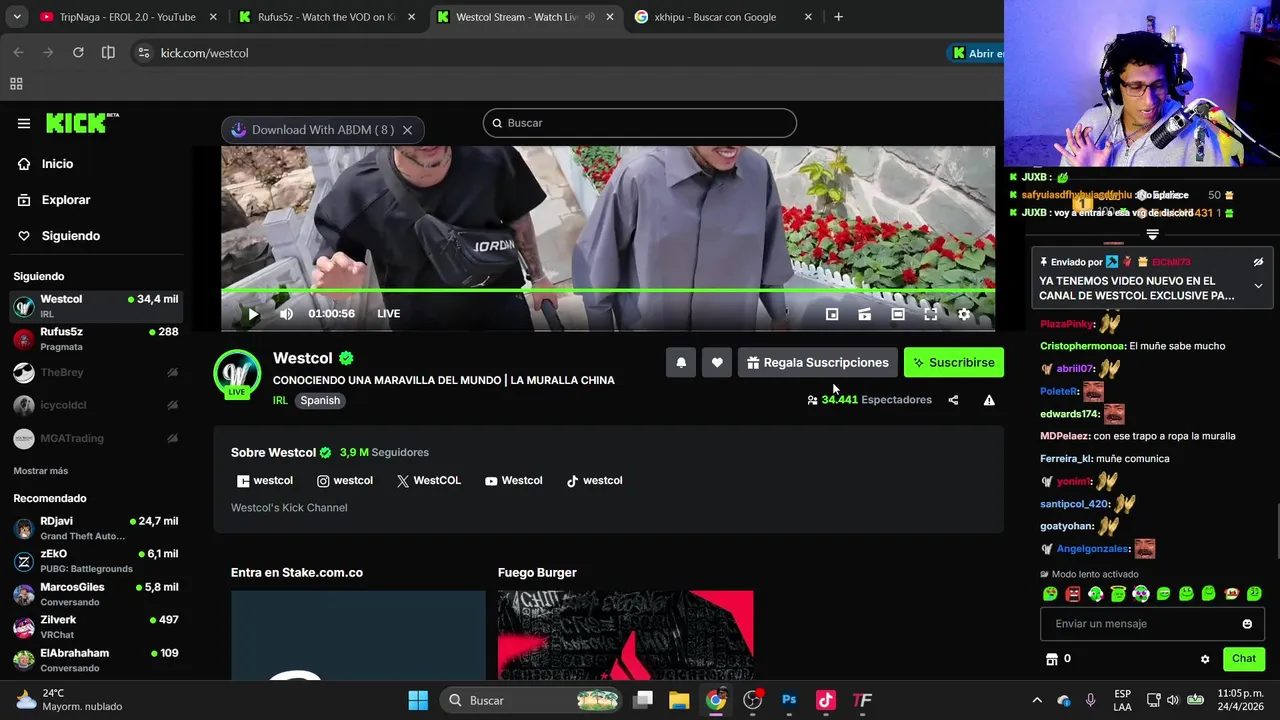The image size is (1280, 720).
Task: Open the browser apps grid icon
Action: (x=16, y=84)
